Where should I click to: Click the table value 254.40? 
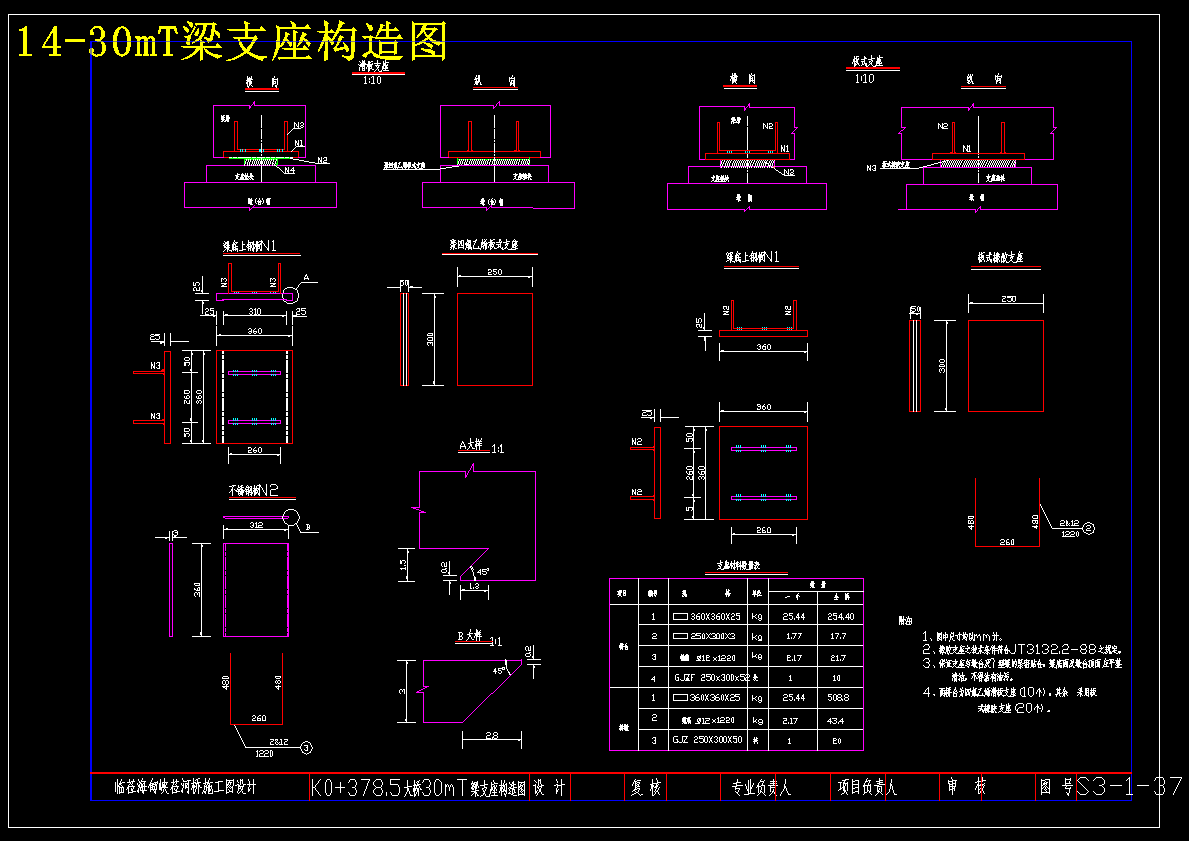[x=840, y=617]
